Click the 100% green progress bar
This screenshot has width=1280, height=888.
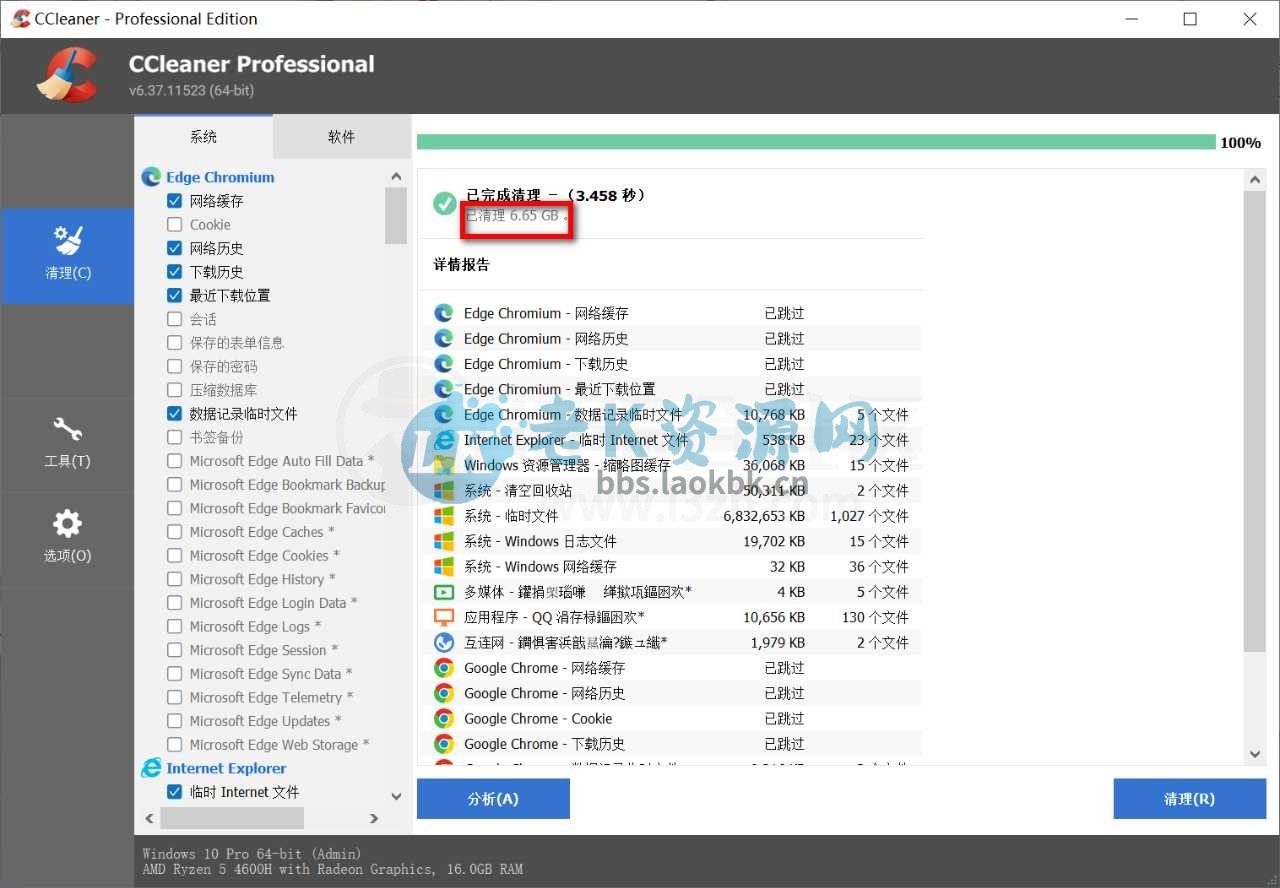coord(816,142)
